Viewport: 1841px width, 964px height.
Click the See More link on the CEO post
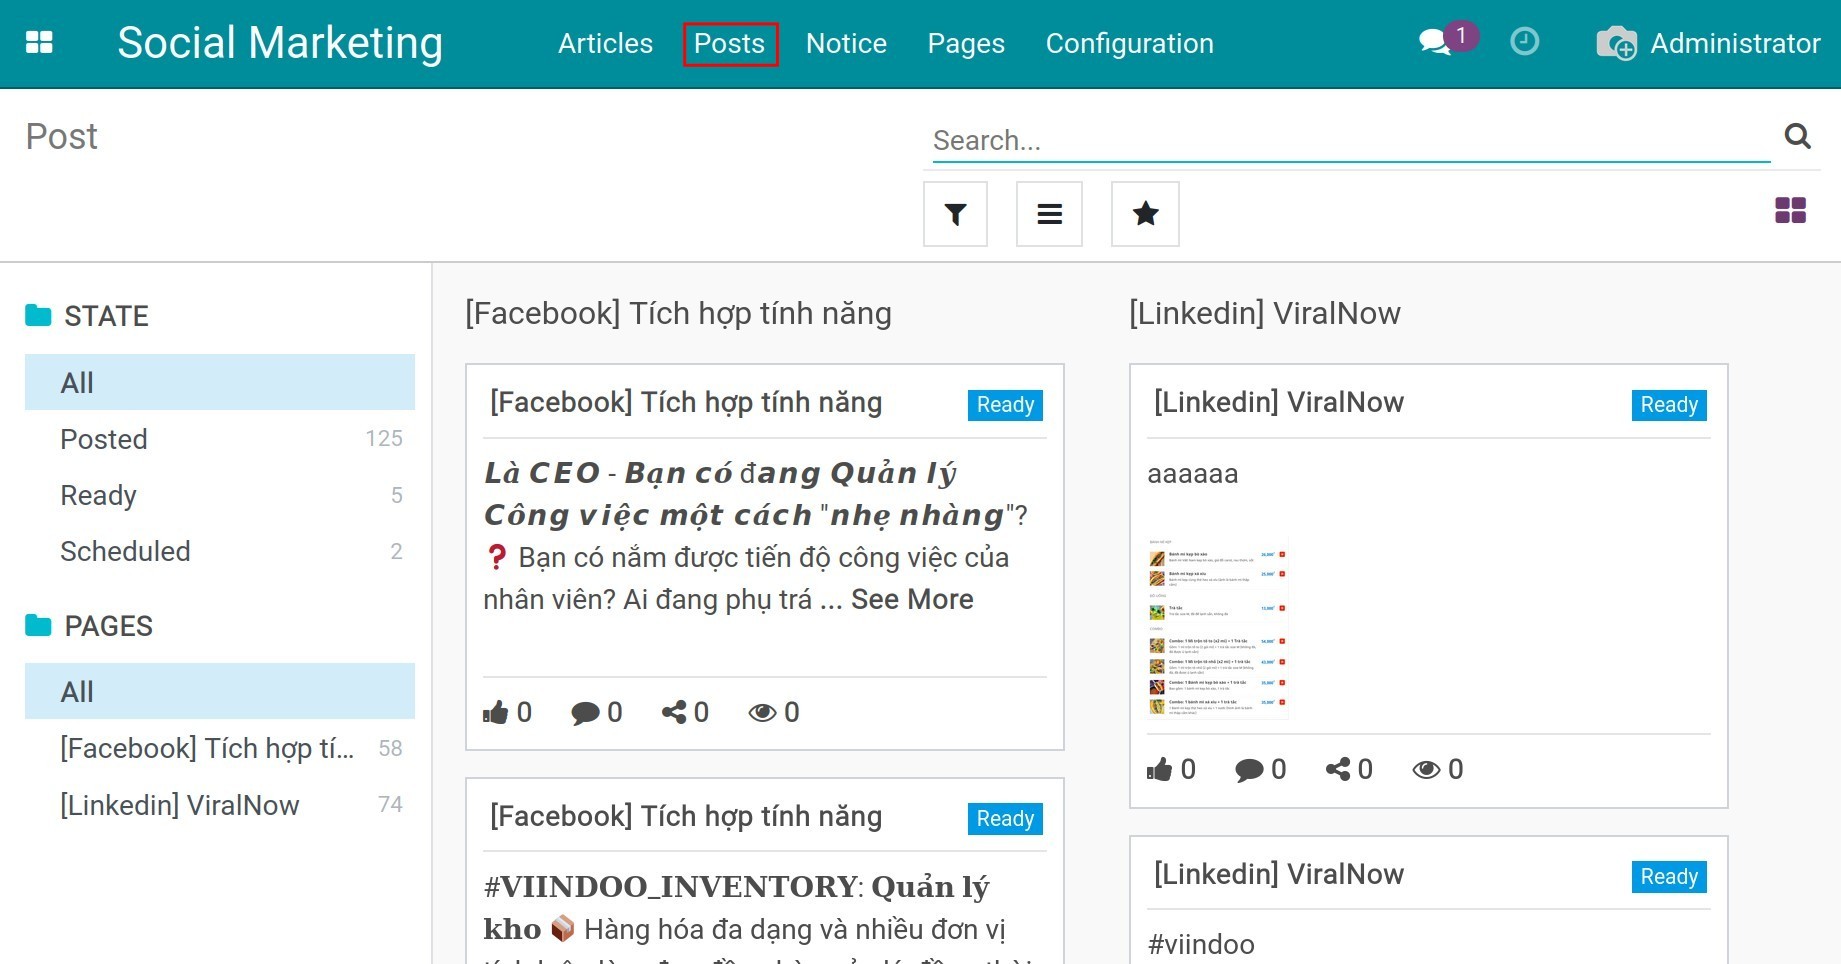912,599
